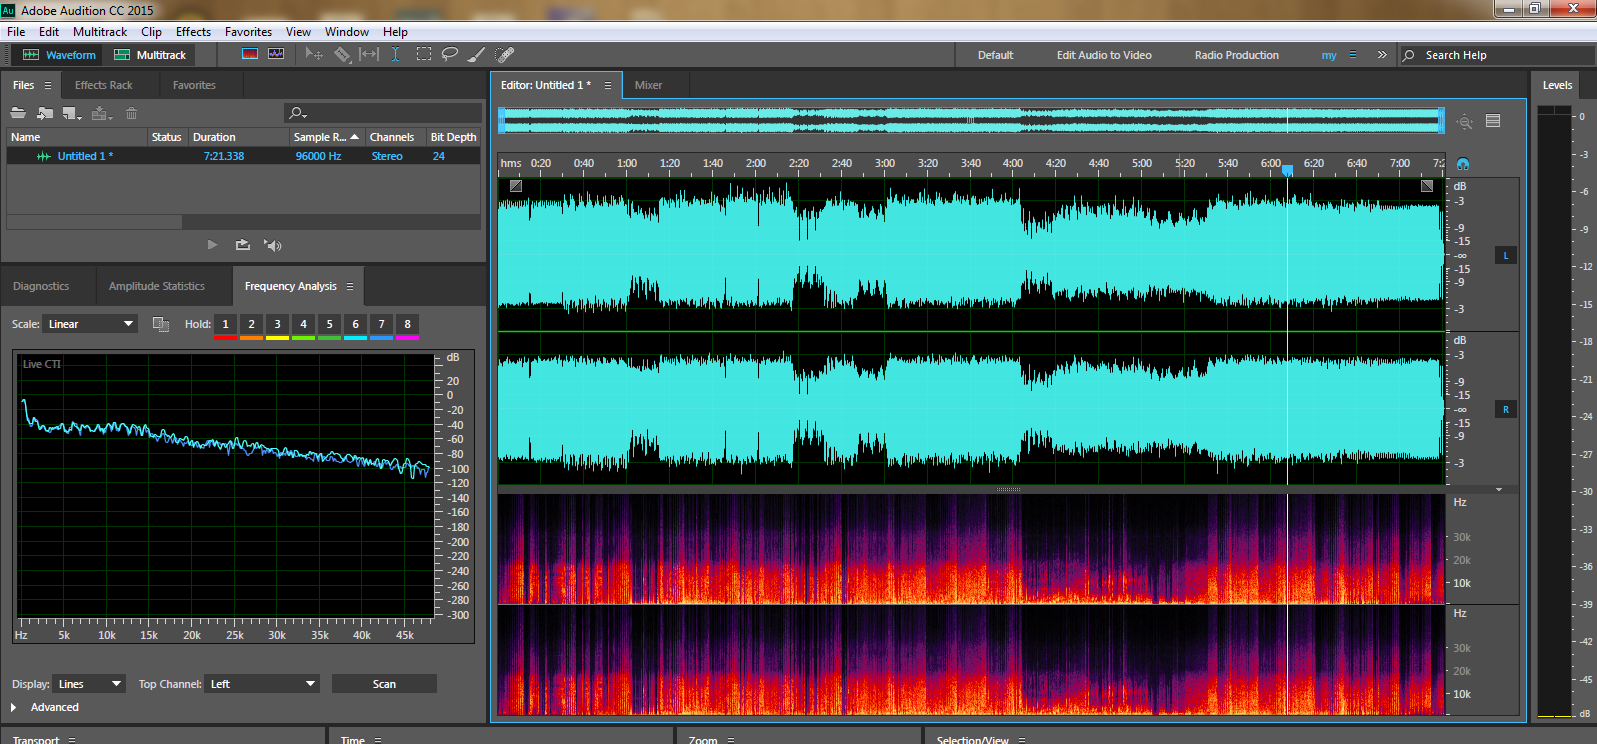Click the Open File folder icon
Image resolution: width=1597 pixels, height=744 pixels.
click(x=18, y=113)
